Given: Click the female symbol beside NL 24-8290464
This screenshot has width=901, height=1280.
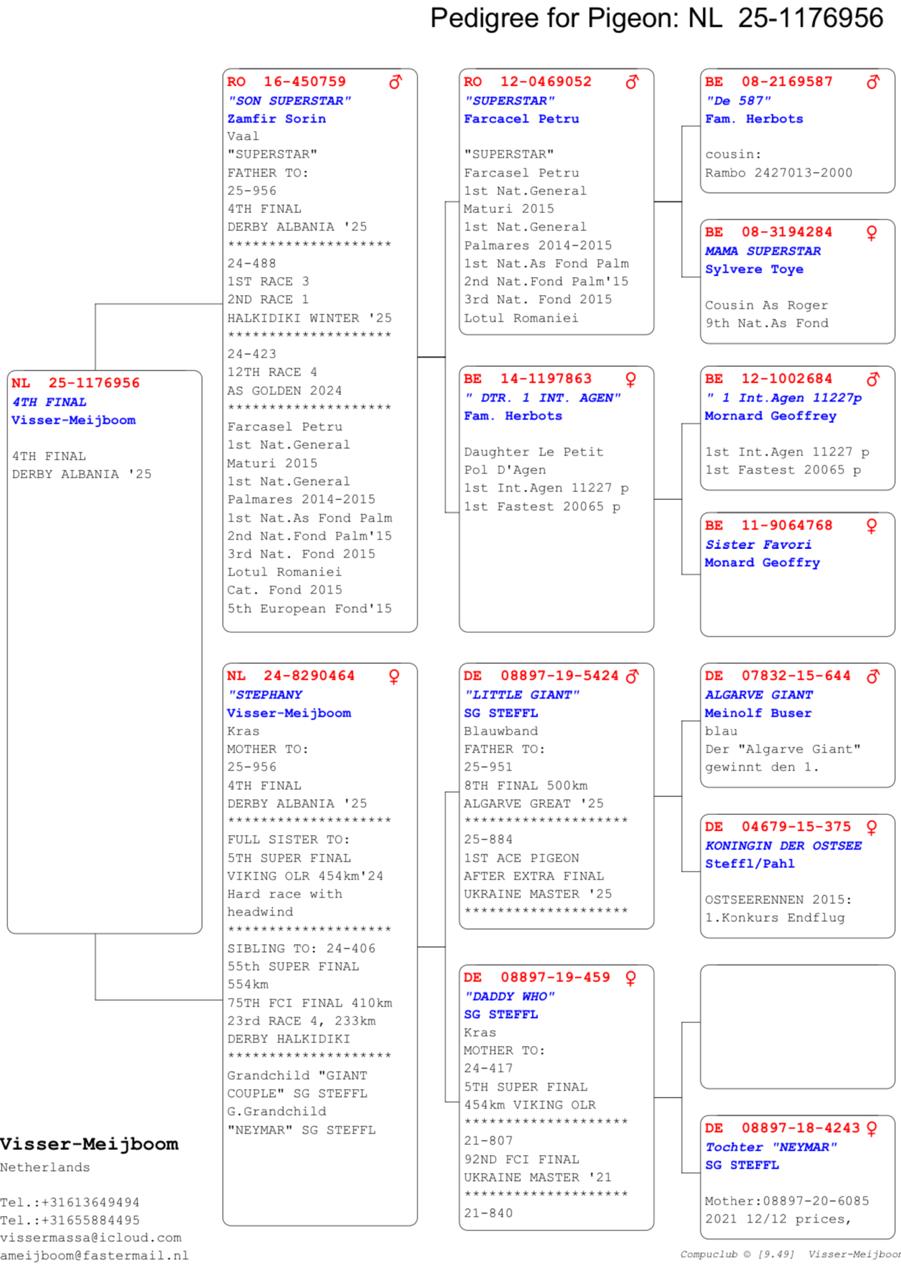Looking at the screenshot, I should 396,676.
